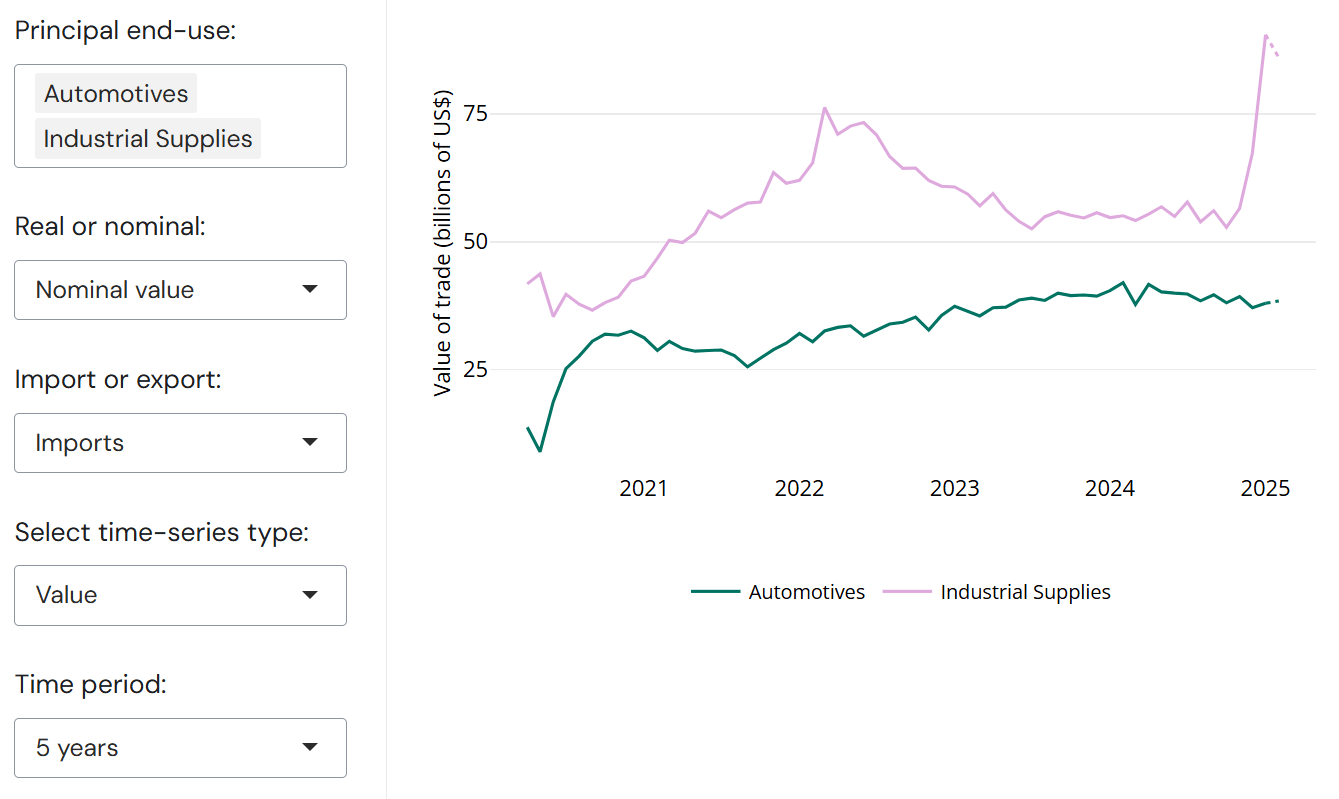This screenshot has width=1339, height=799.
Task: Select the Automotives chip in Principal end-use
Action: coord(116,94)
